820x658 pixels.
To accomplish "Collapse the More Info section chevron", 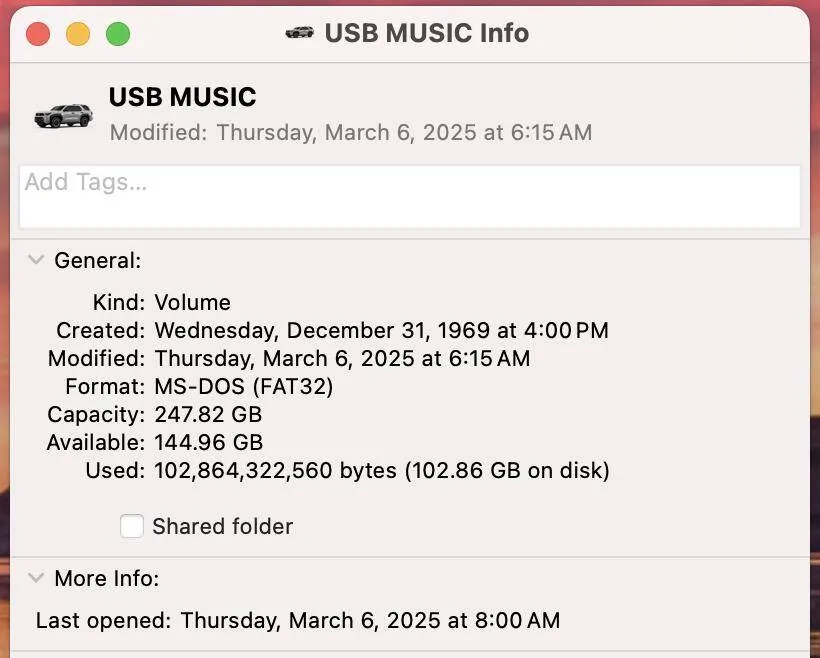I will tap(36, 578).
